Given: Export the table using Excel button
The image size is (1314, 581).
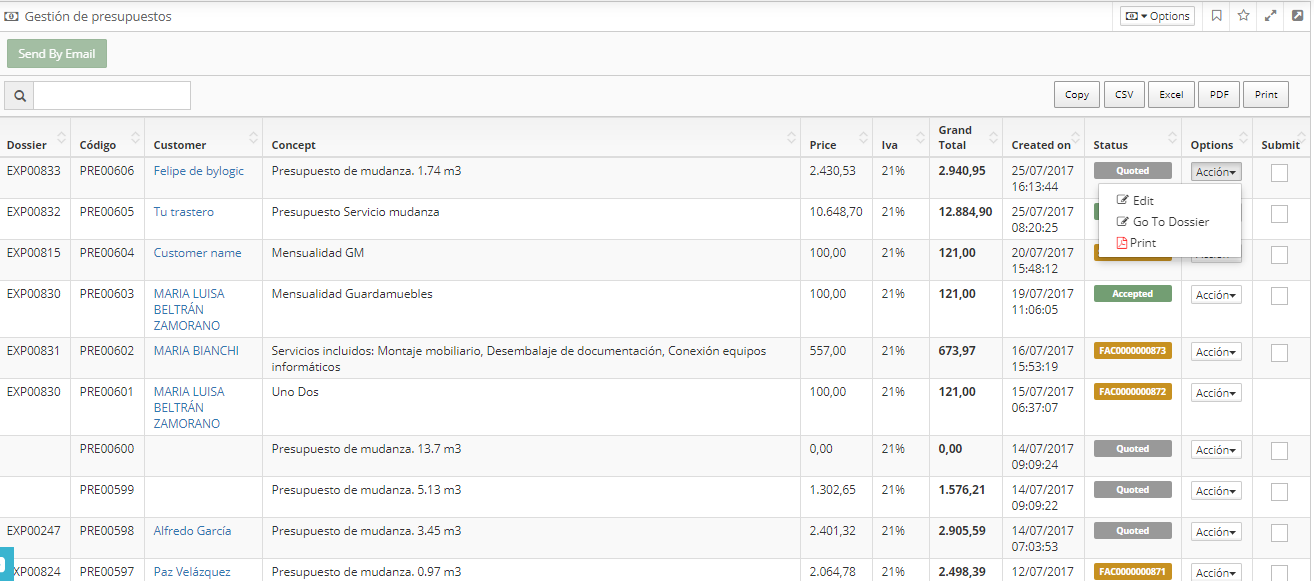Looking at the screenshot, I should pyautogui.click(x=1171, y=95).
